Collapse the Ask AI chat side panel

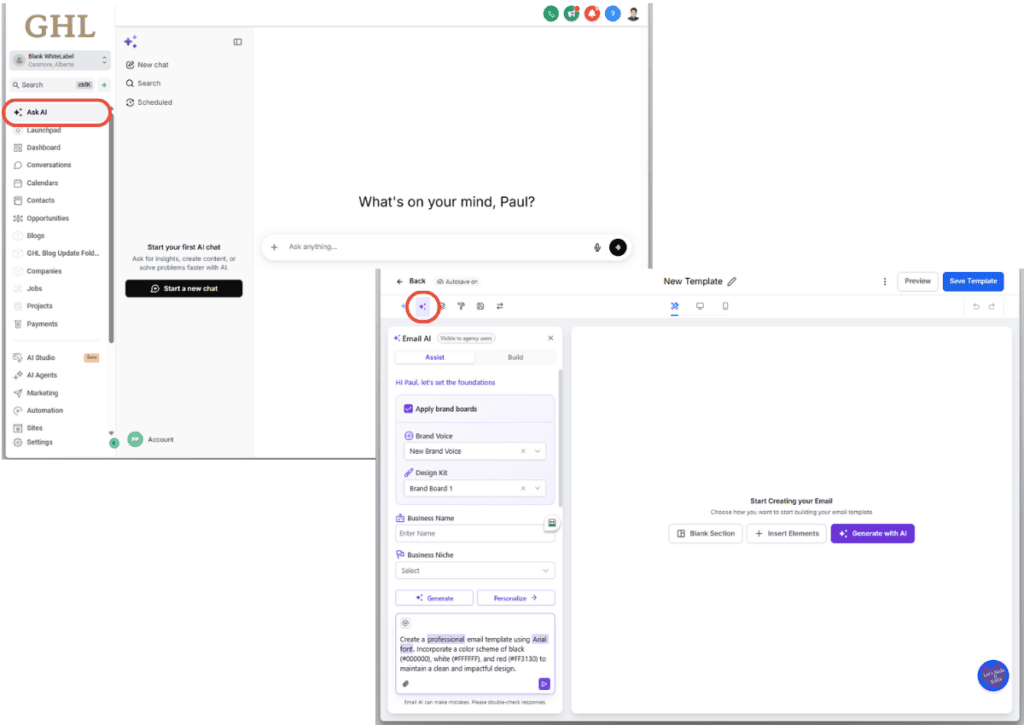pyautogui.click(x=238, y=42)
